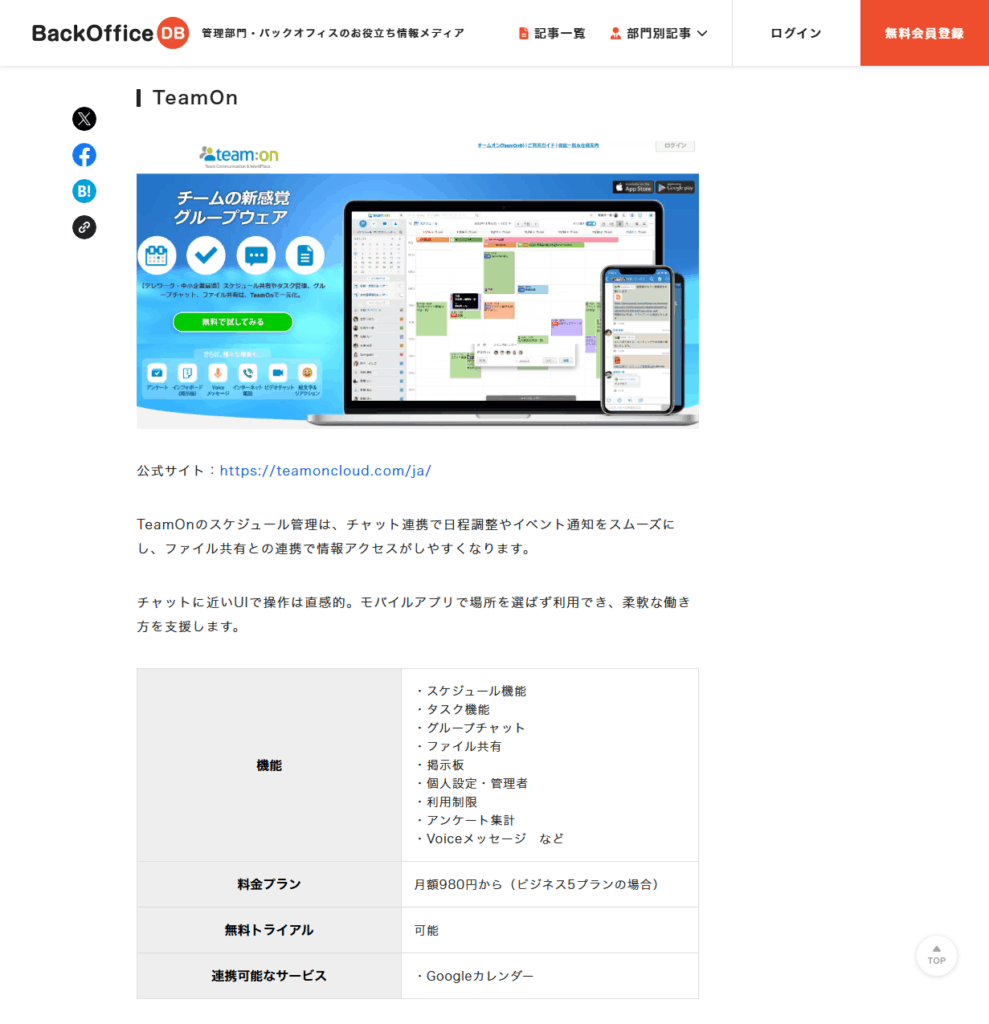Share the article on Facebook

84,155
